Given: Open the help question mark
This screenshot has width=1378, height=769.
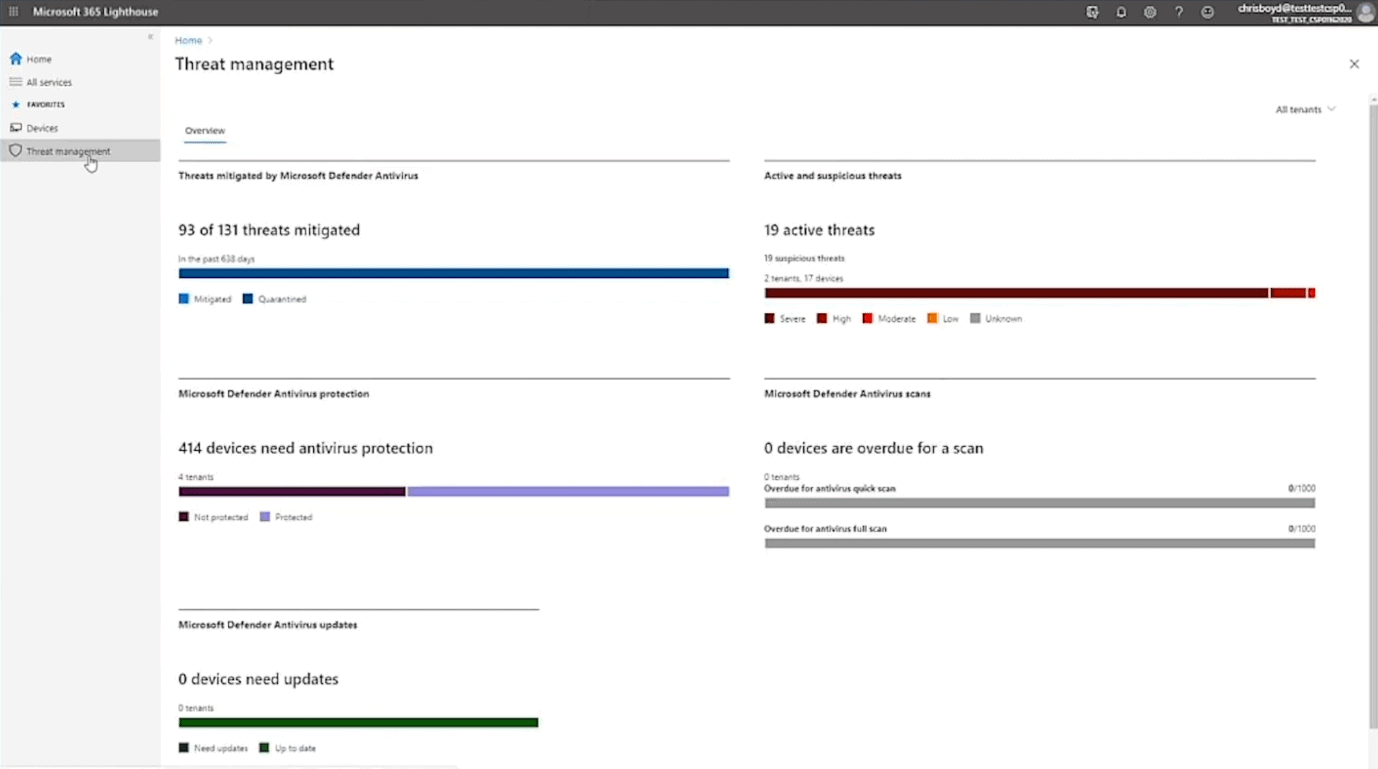Looking at the screenshot, I should click(1179, 12).
